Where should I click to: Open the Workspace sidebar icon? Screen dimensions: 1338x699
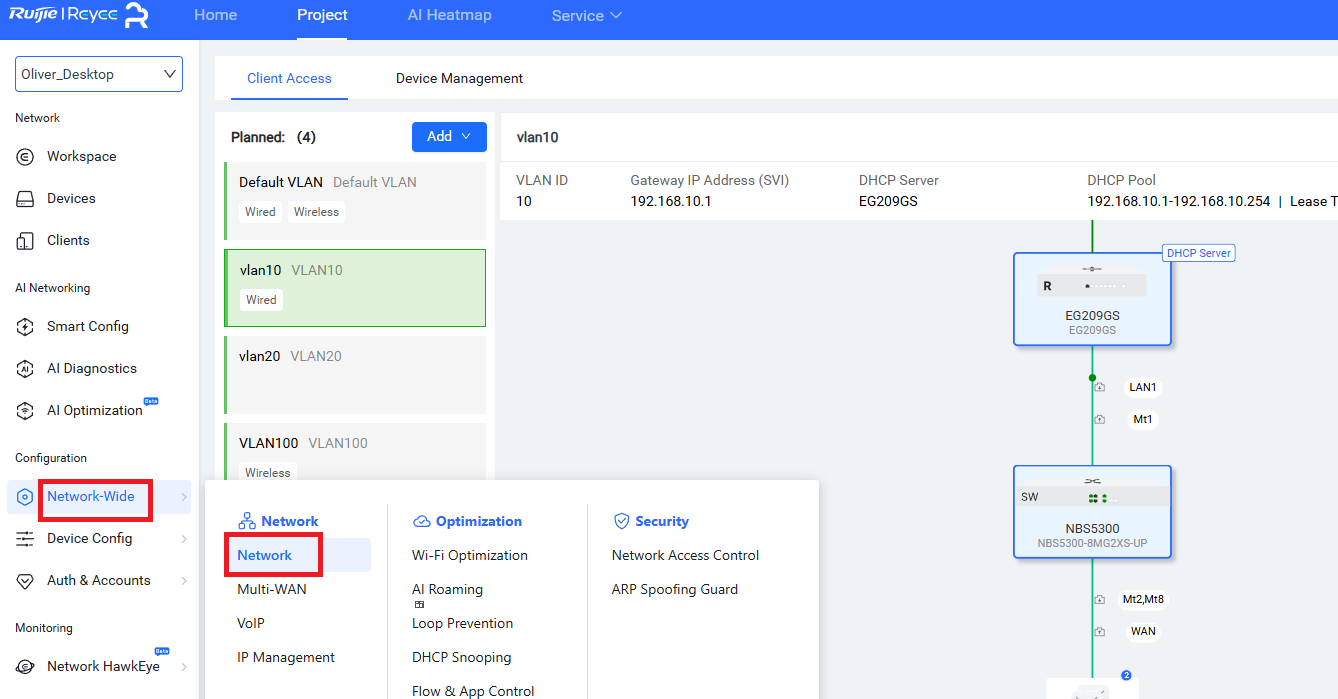tap(26, 157)
